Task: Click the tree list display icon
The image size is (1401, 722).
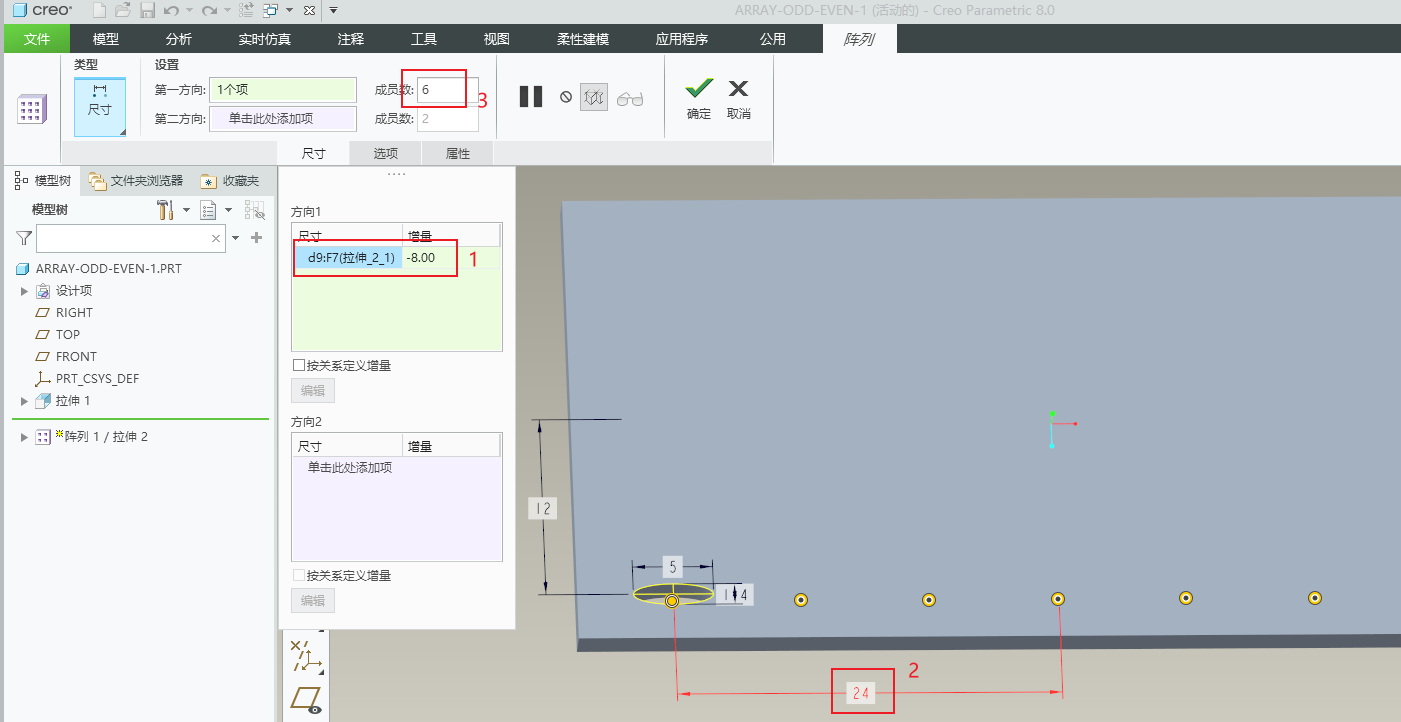Action: click(x=209, y=210)
